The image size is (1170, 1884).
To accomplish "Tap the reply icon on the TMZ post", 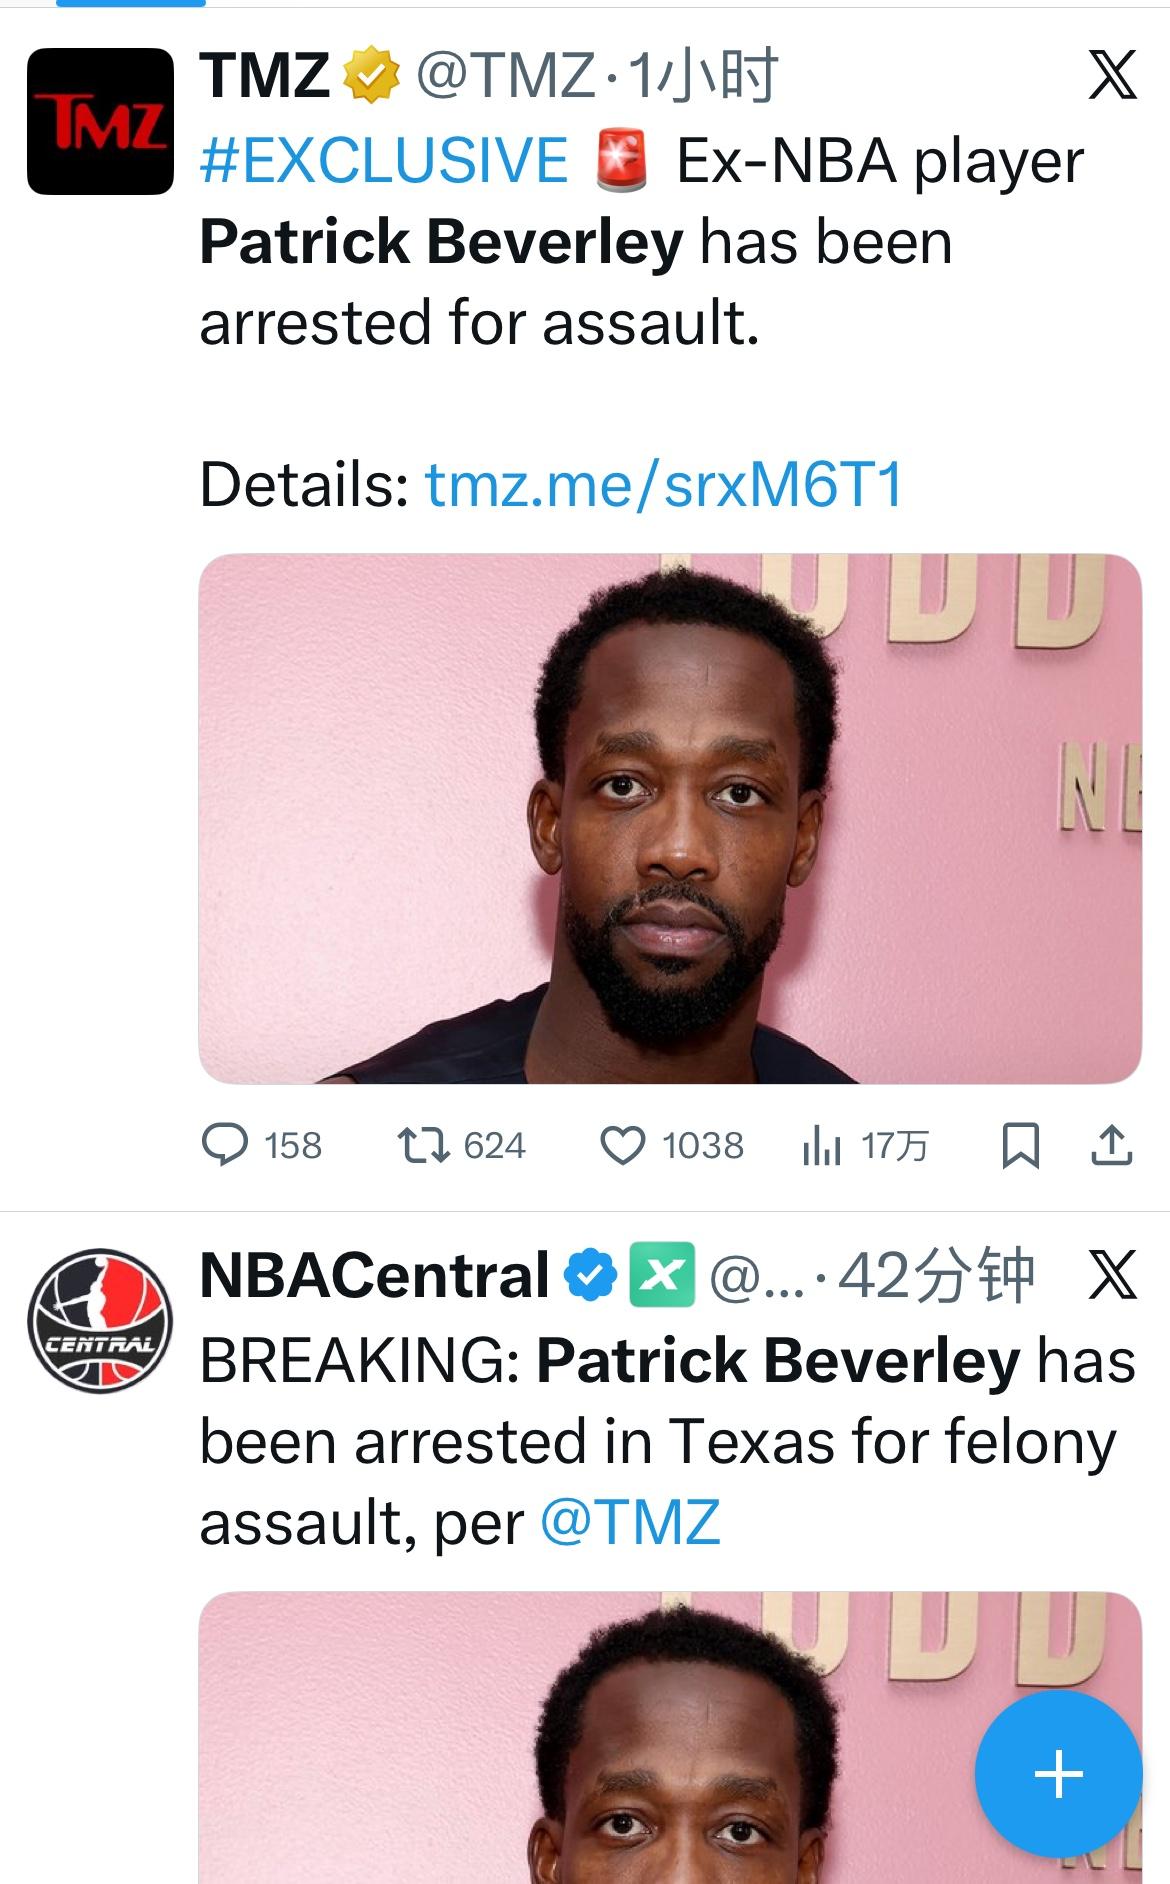I will [225, 1145].
